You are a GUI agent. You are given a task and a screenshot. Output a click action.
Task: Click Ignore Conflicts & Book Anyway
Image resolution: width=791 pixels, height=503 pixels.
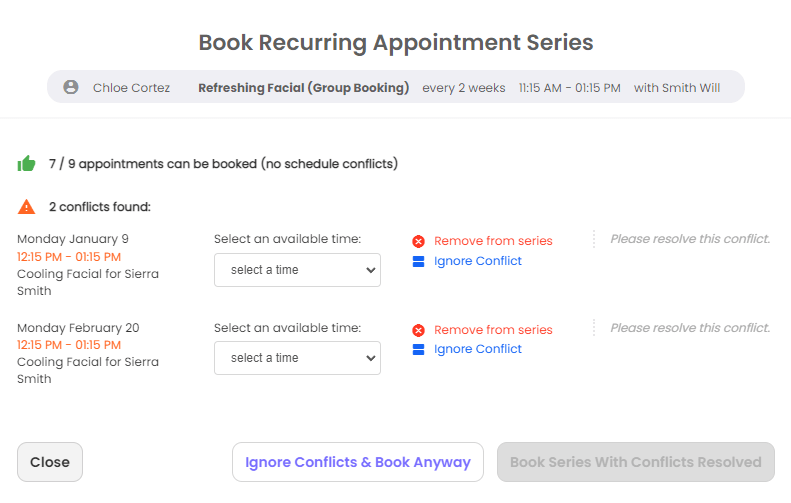coord(358,462)
